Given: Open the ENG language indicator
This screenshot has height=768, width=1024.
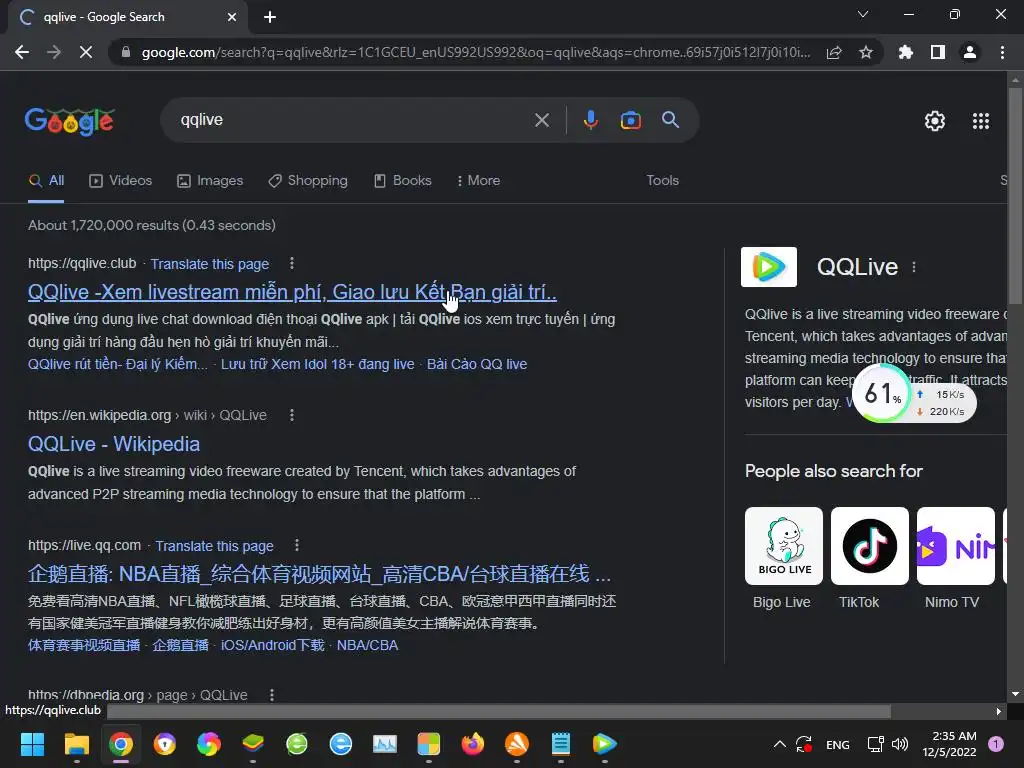Looking at the screenshot, I should point(838,744).
